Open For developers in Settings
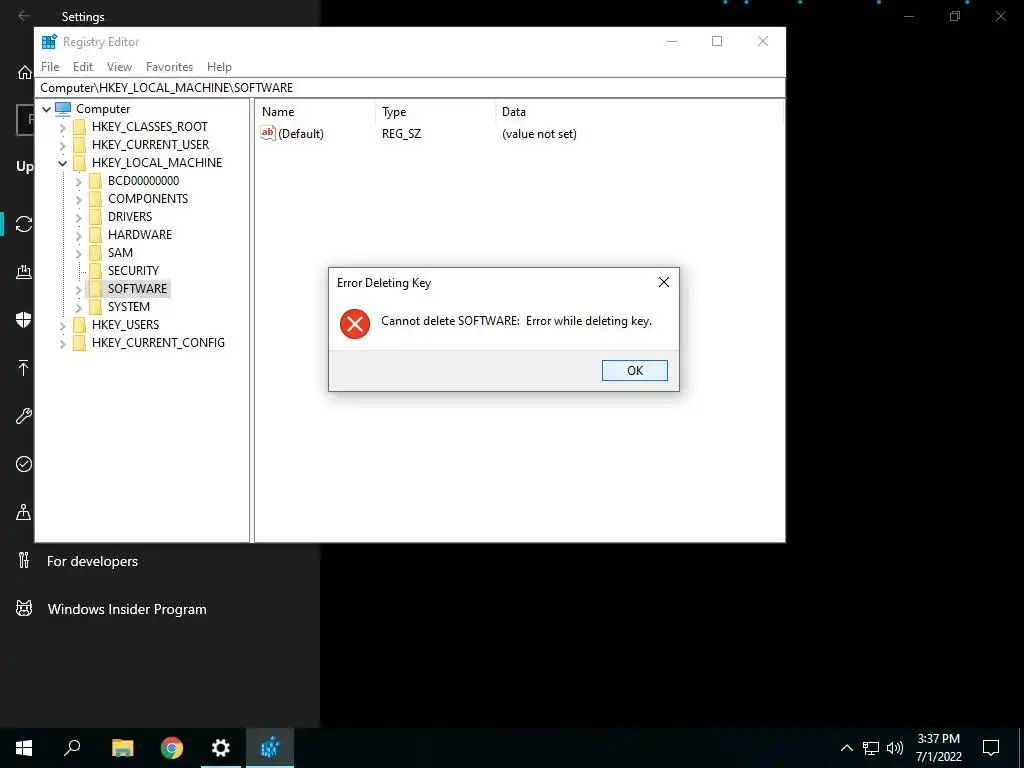1024x768 pixels. coord(92,561)
